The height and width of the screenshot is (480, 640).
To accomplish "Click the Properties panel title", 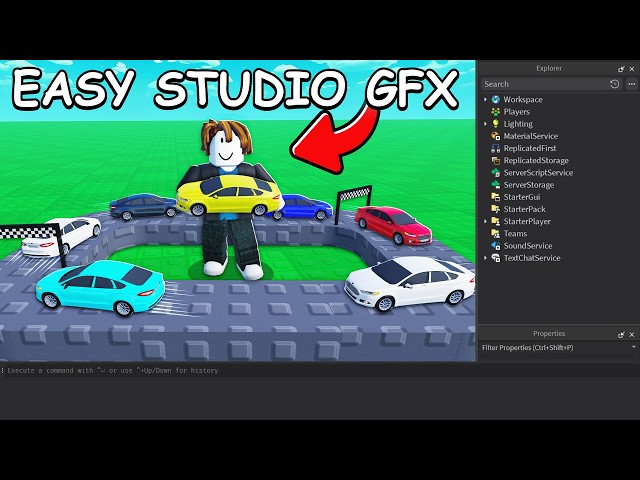I will pos(549,333).
